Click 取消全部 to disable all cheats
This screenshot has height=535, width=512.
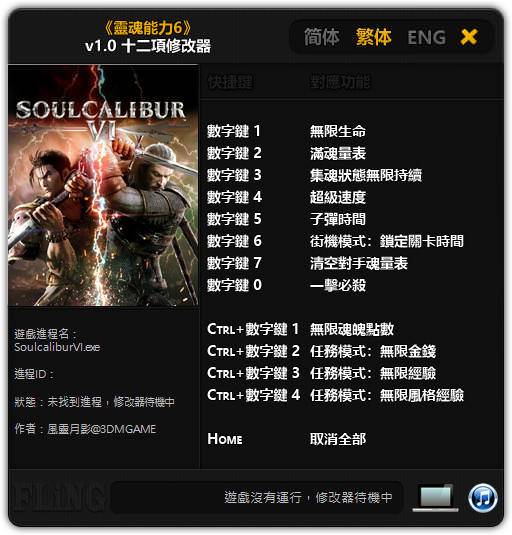[338, 439]
